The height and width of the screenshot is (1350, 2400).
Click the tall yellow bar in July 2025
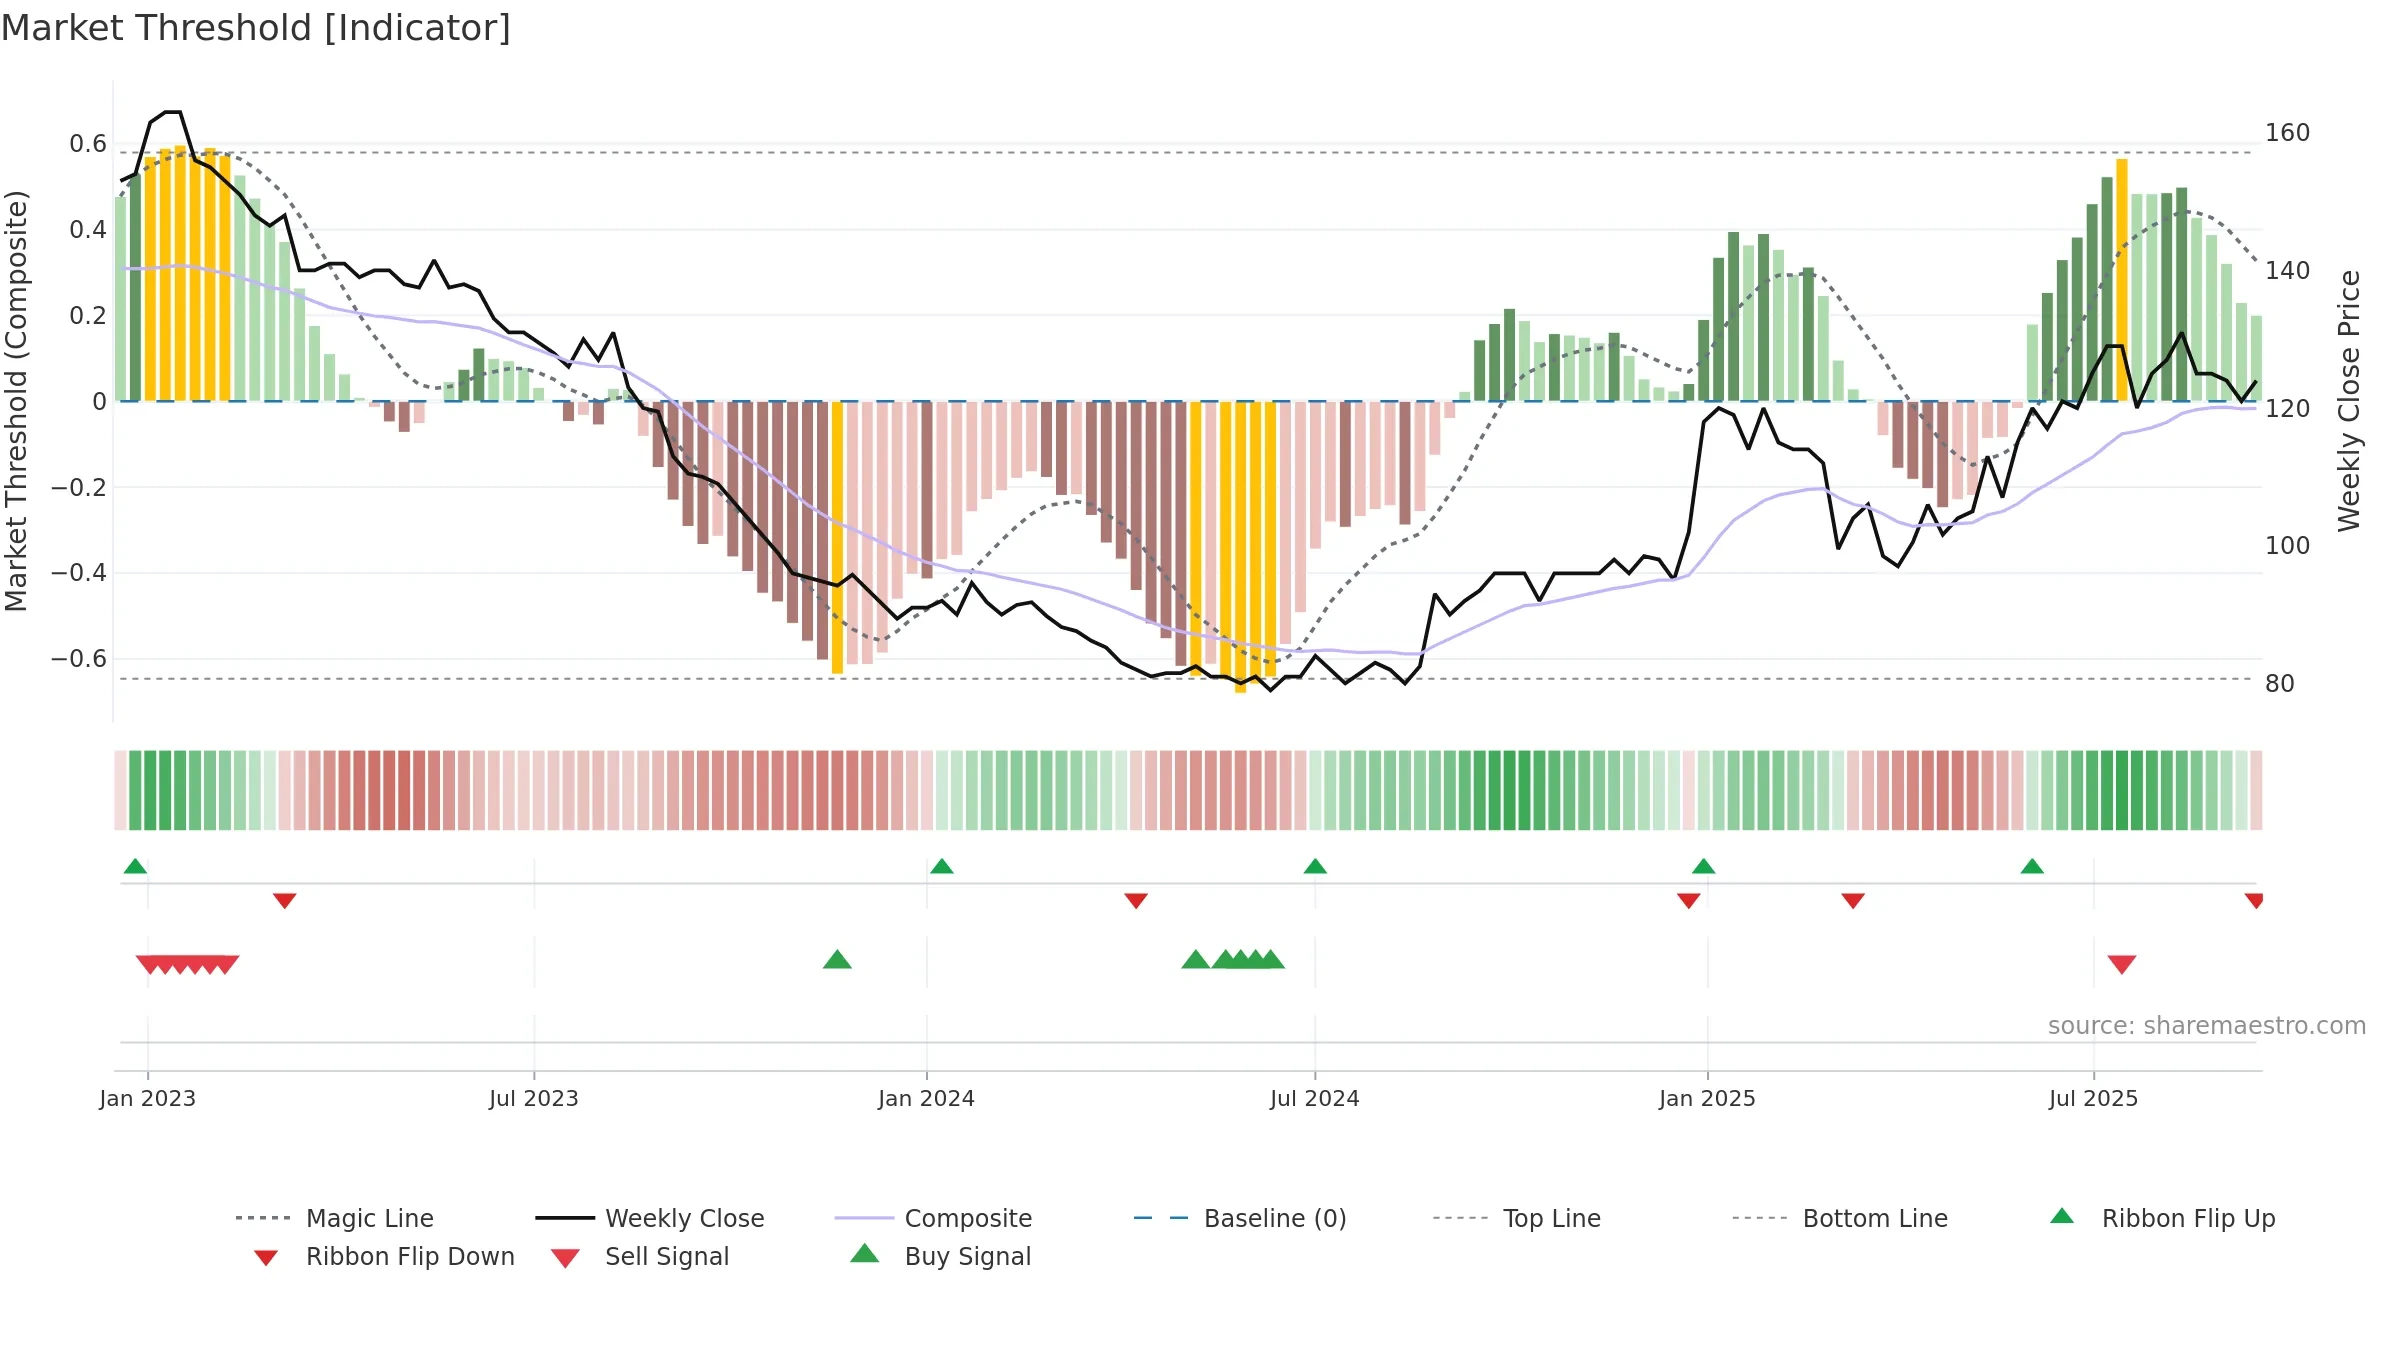pos(2122,280)
